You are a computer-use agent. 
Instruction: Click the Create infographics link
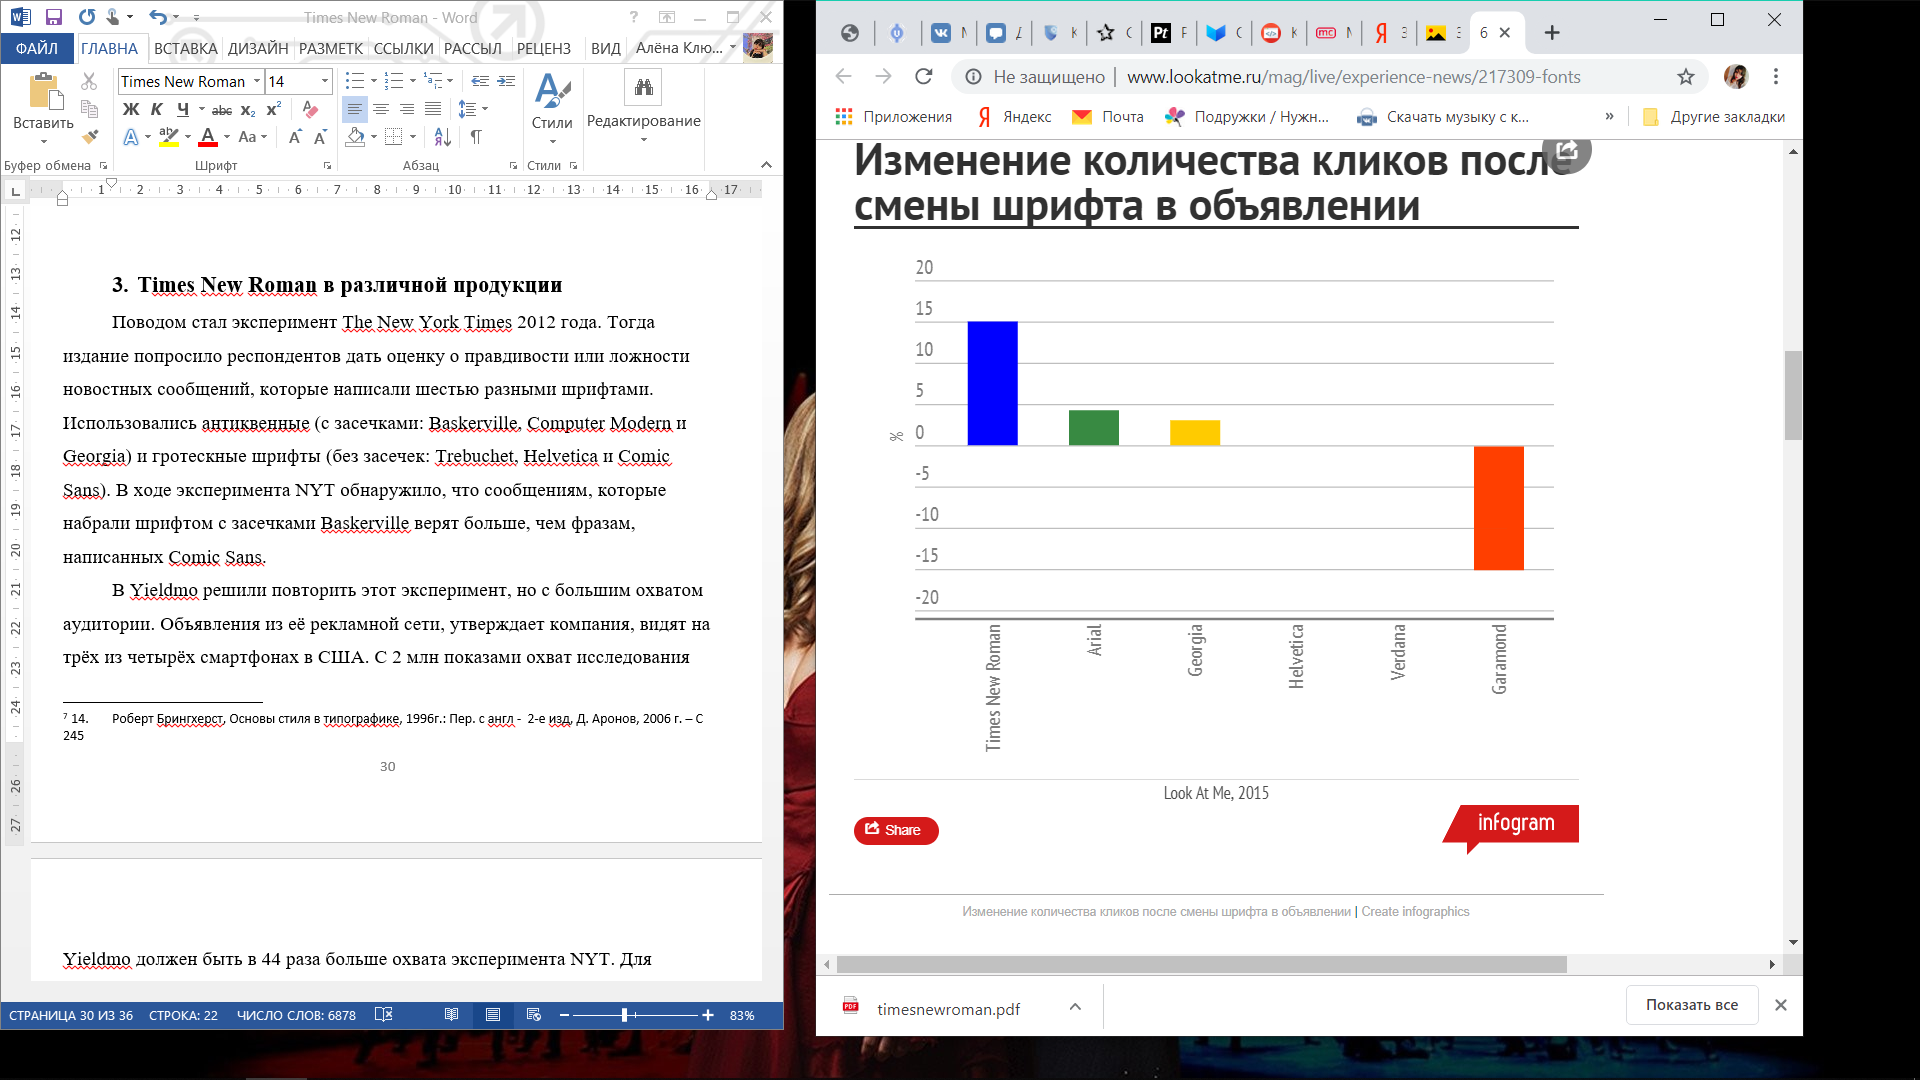click(x=1415, y=912)
